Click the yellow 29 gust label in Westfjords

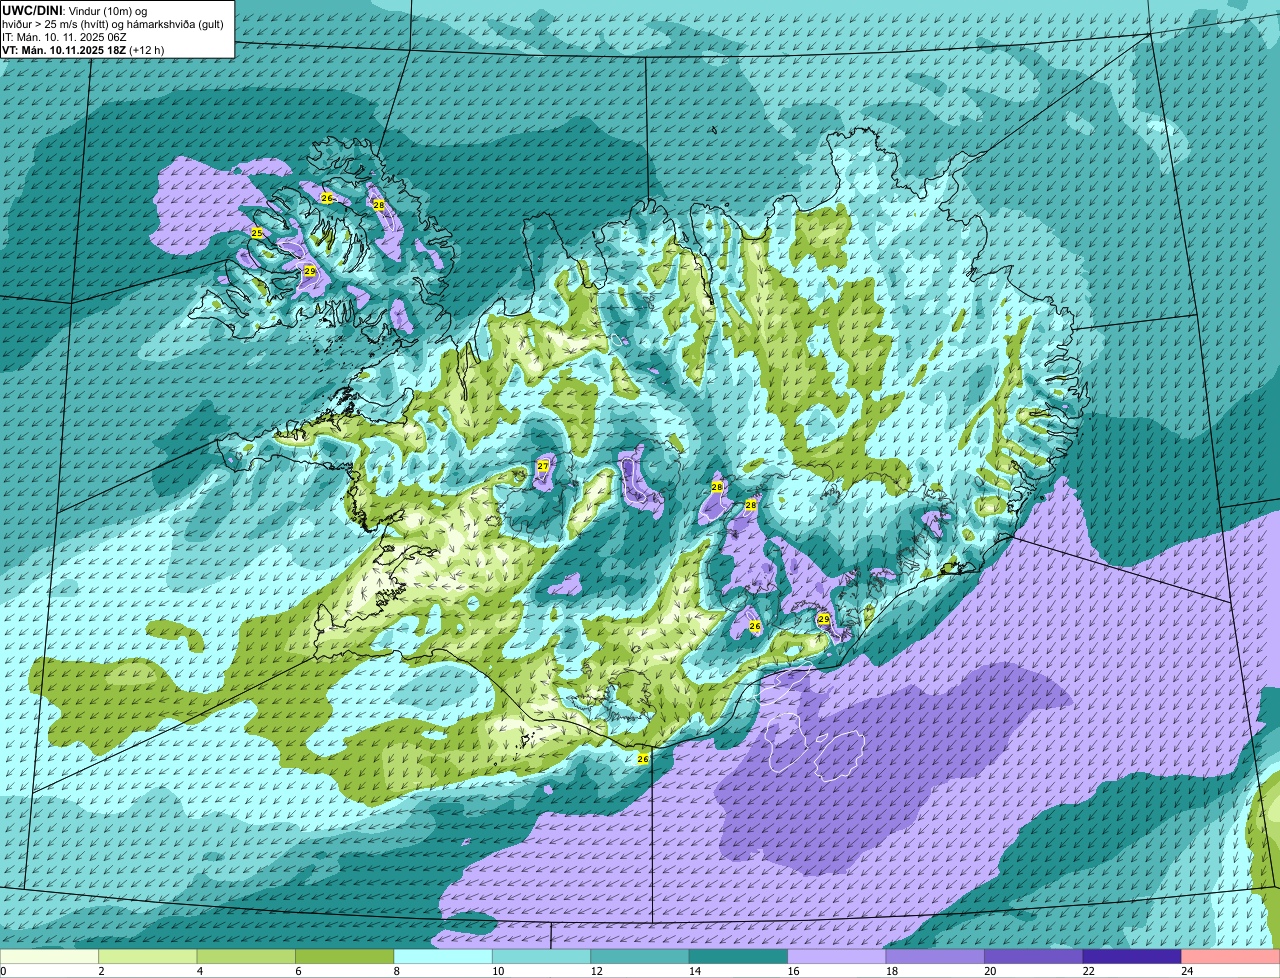coord(310,271)
